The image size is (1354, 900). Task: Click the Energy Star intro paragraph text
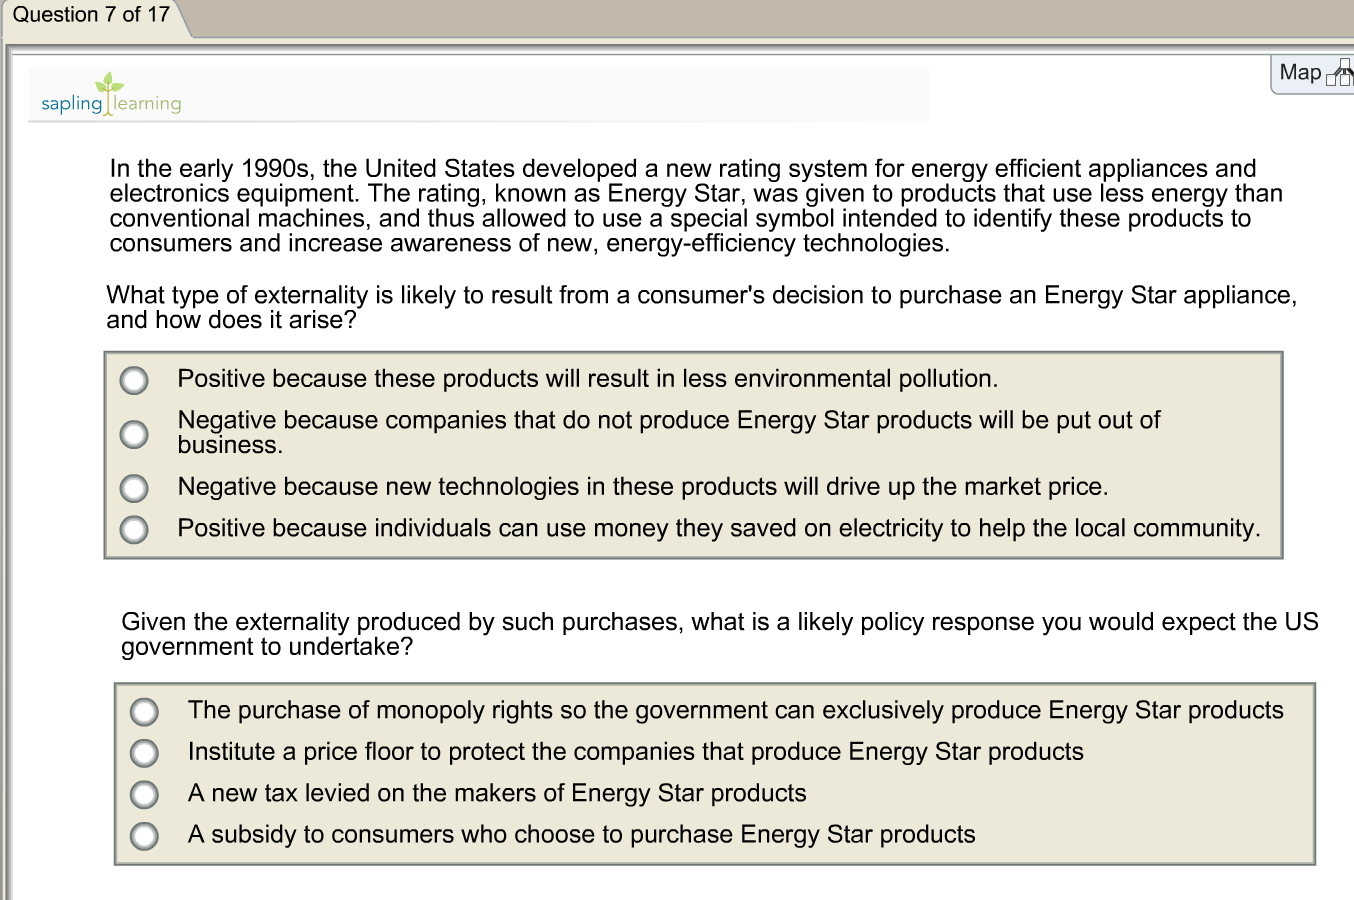click(680, 206)
